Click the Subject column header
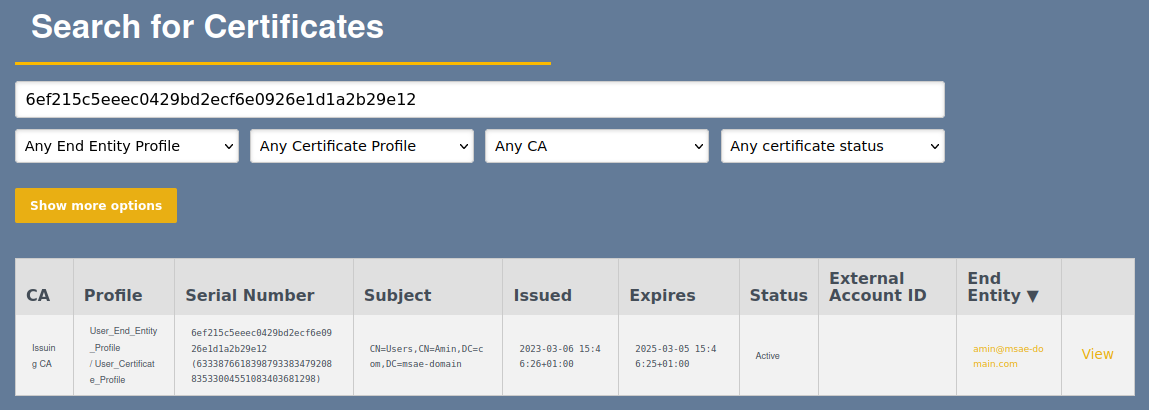This screenshot has width=1149, height=410. pos(397,295)
